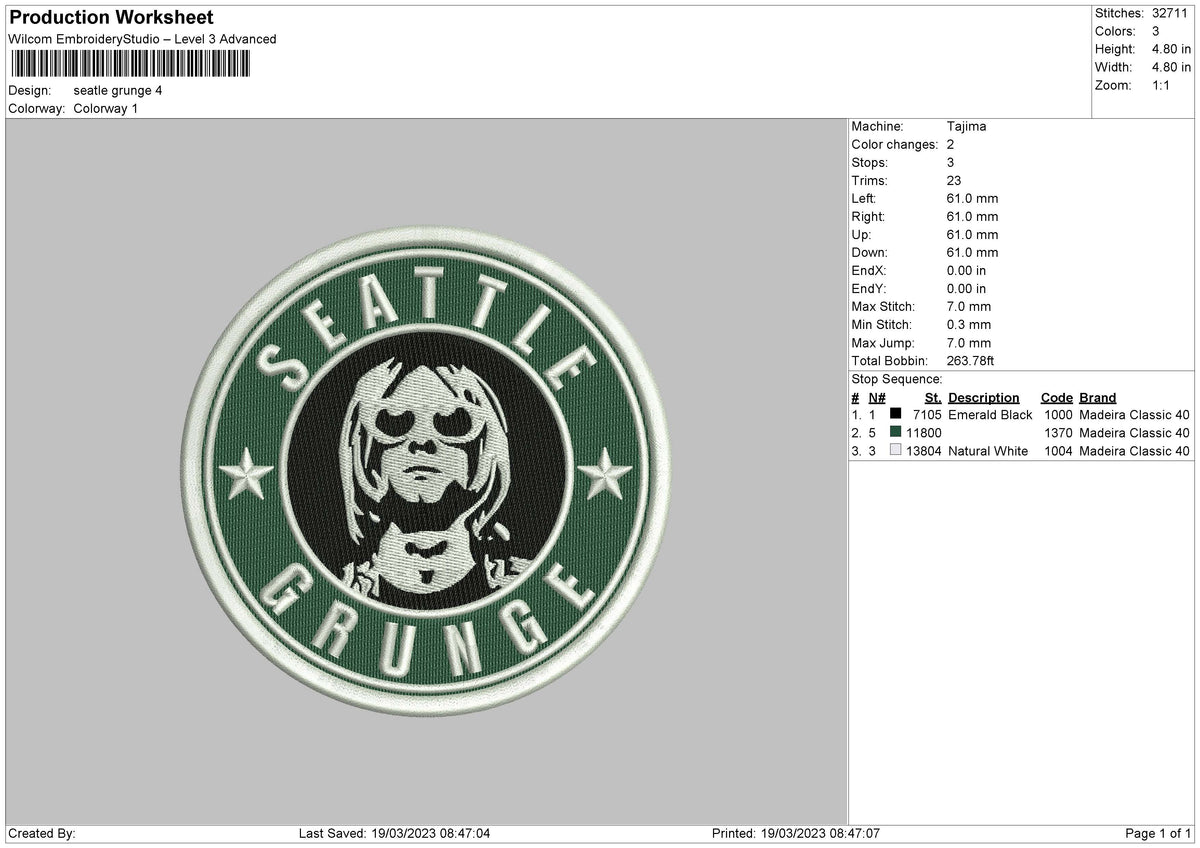Click the Max Jump value '7.0 mm'
This screenshot has width=1200, height=848.
tap(969, 342)
